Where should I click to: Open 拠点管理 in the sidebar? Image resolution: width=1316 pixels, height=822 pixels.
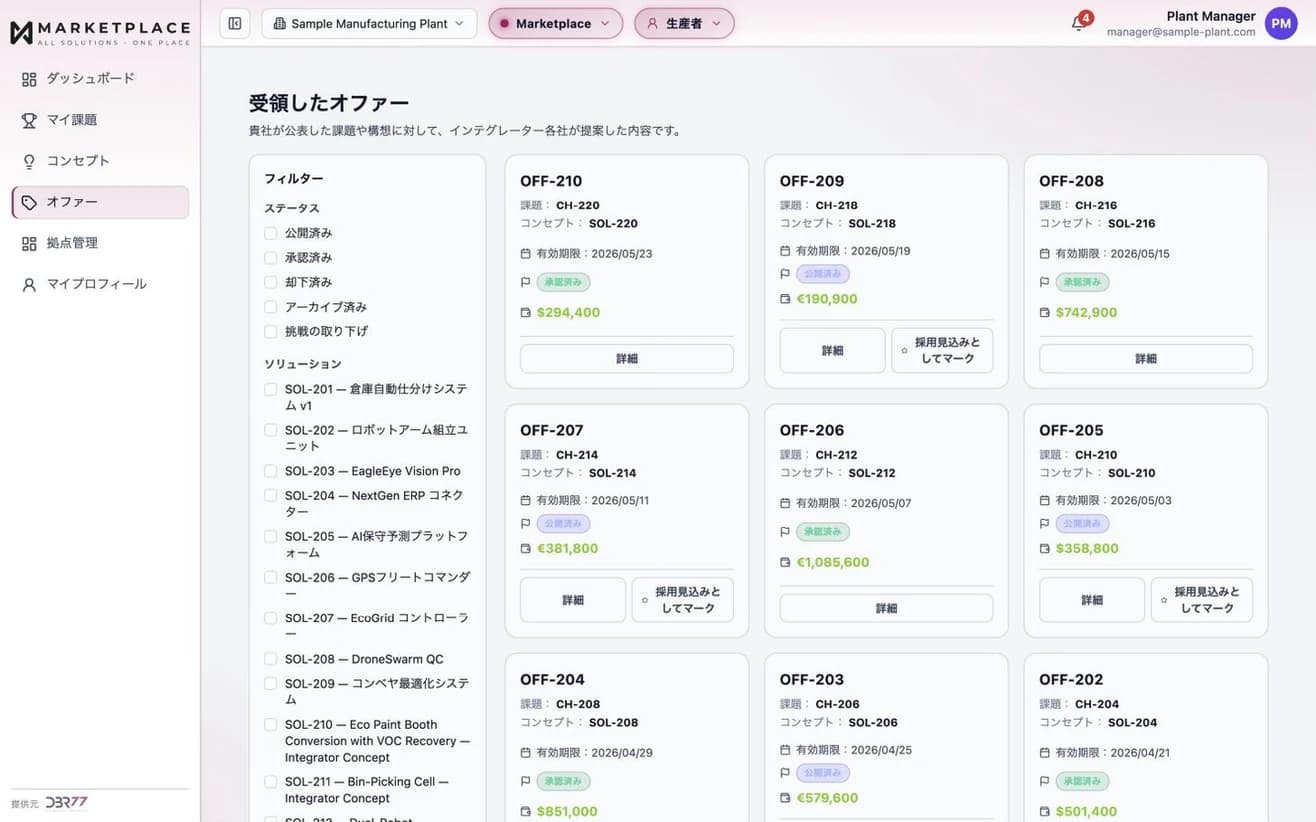tap(100, 243)
